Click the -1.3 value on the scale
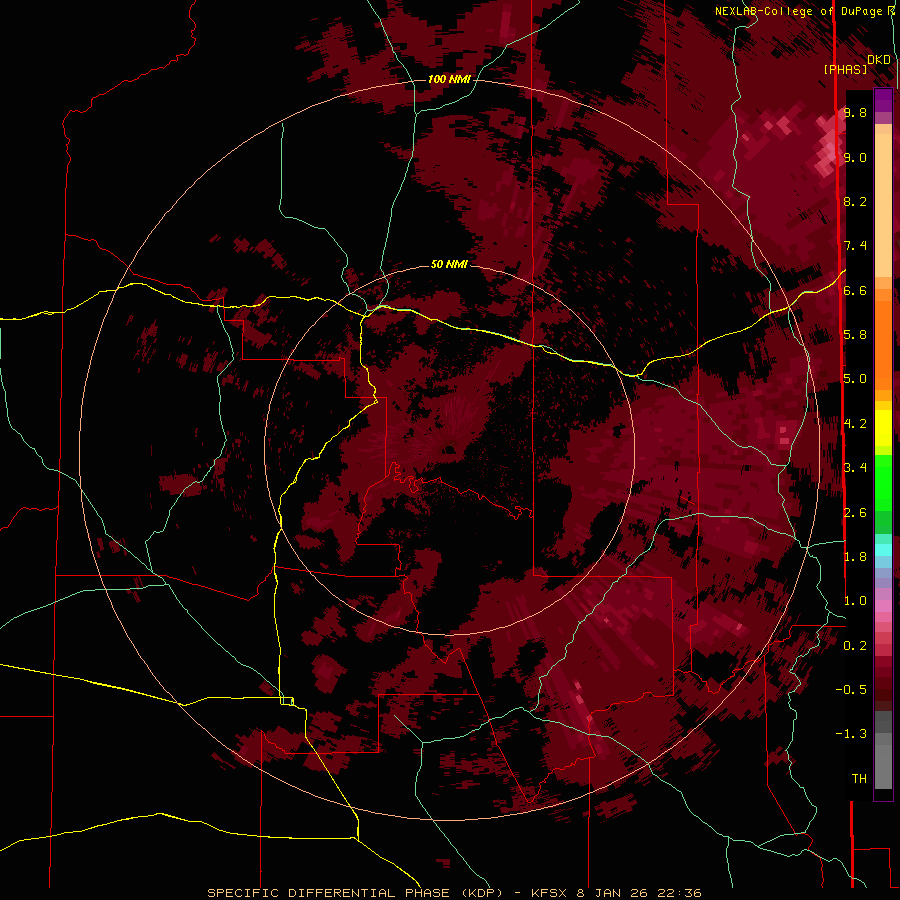Screen dimensions: 900x900 (x=851, y=734)
